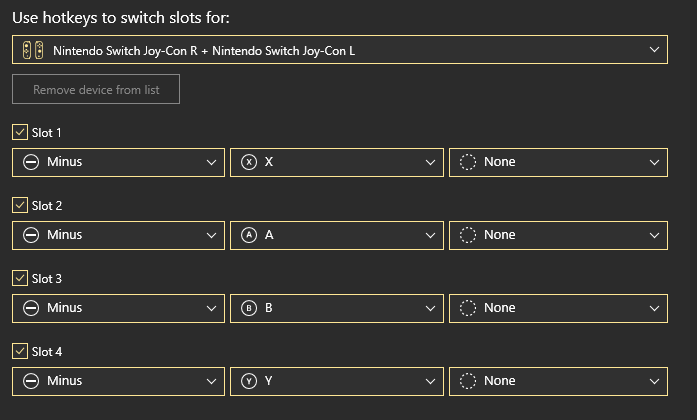Click 'Use hotkeys to switch slots for:' heading

pyautogui.click(x=121, y=18)
